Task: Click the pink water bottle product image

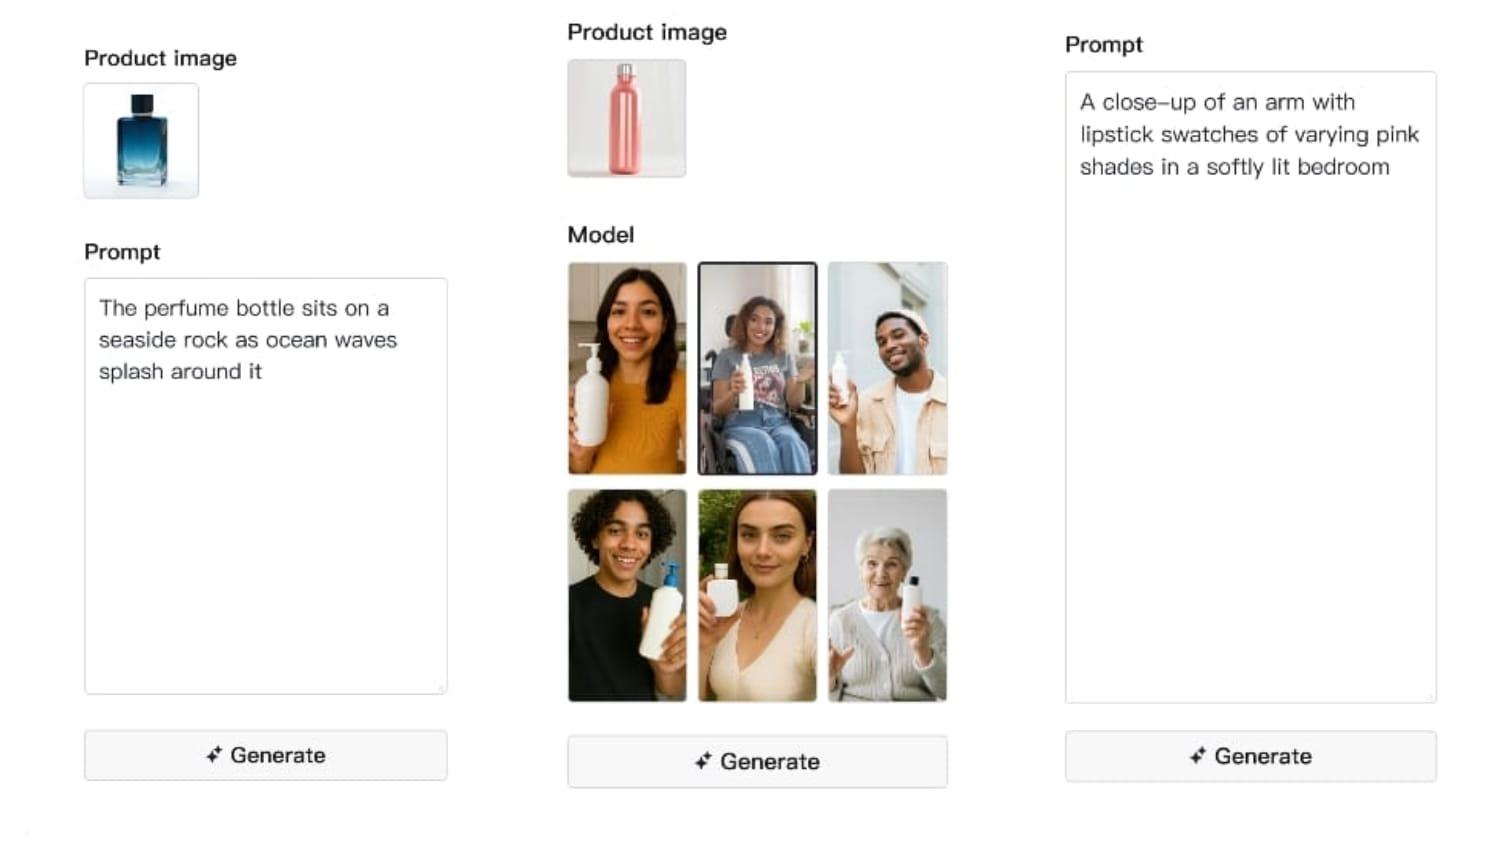Action: coord(626,118)
